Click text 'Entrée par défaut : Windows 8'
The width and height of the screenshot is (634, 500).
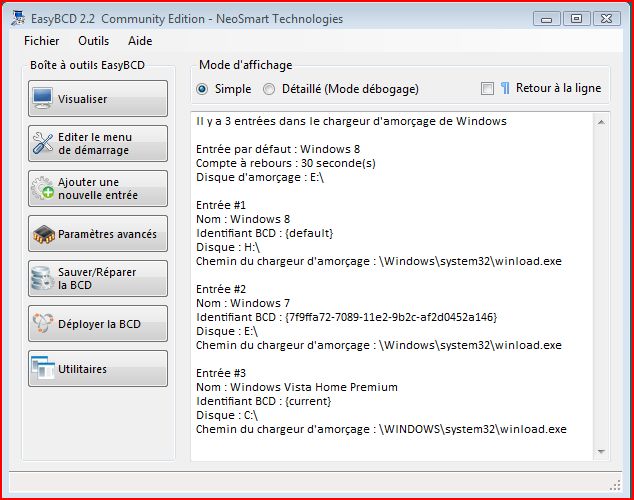pos(278,149)
